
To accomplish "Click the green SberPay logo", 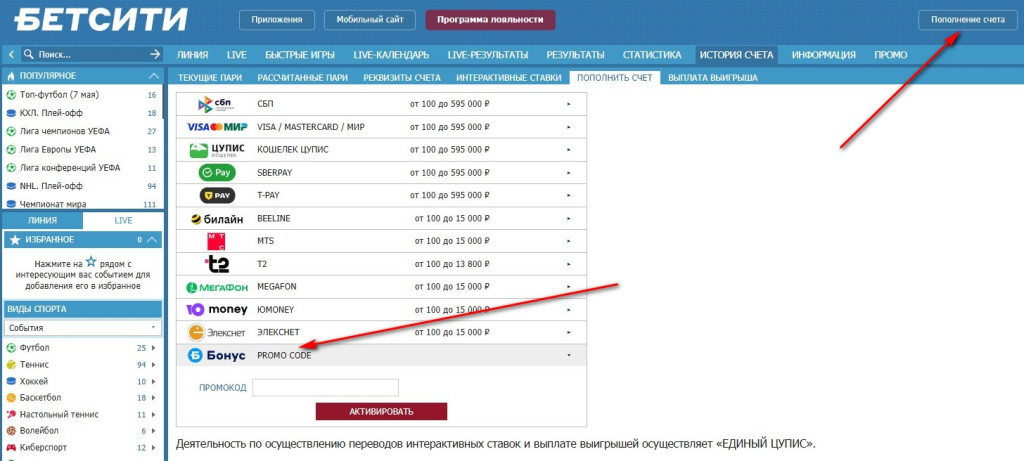I will [217, 172].
